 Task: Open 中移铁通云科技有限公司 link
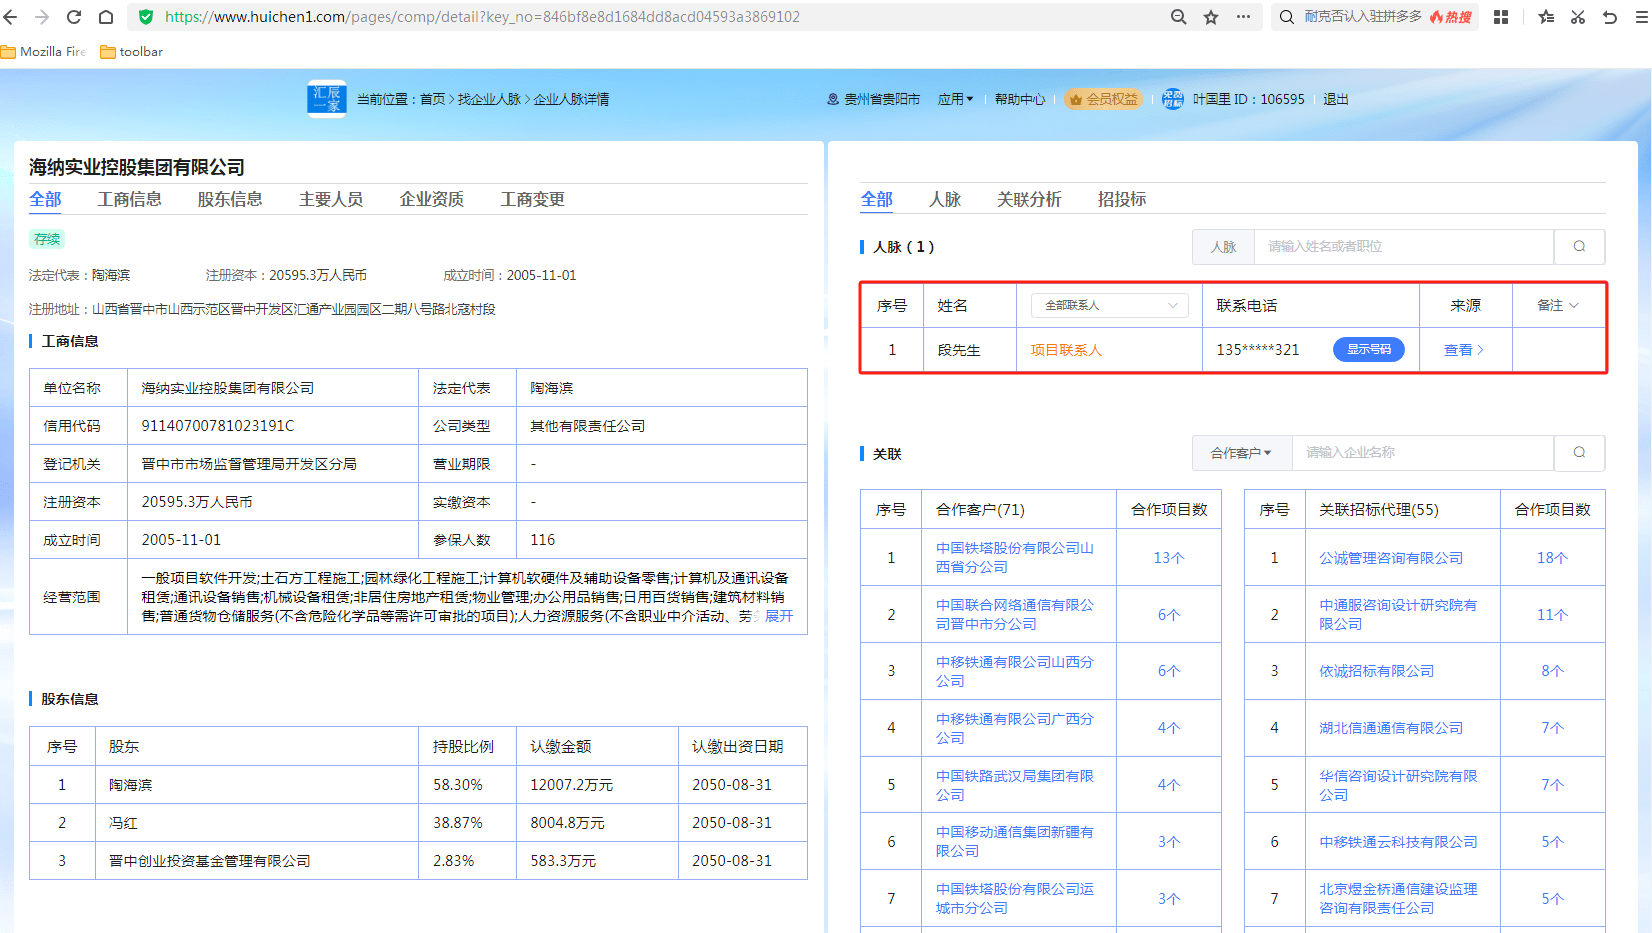point(1398,842)
